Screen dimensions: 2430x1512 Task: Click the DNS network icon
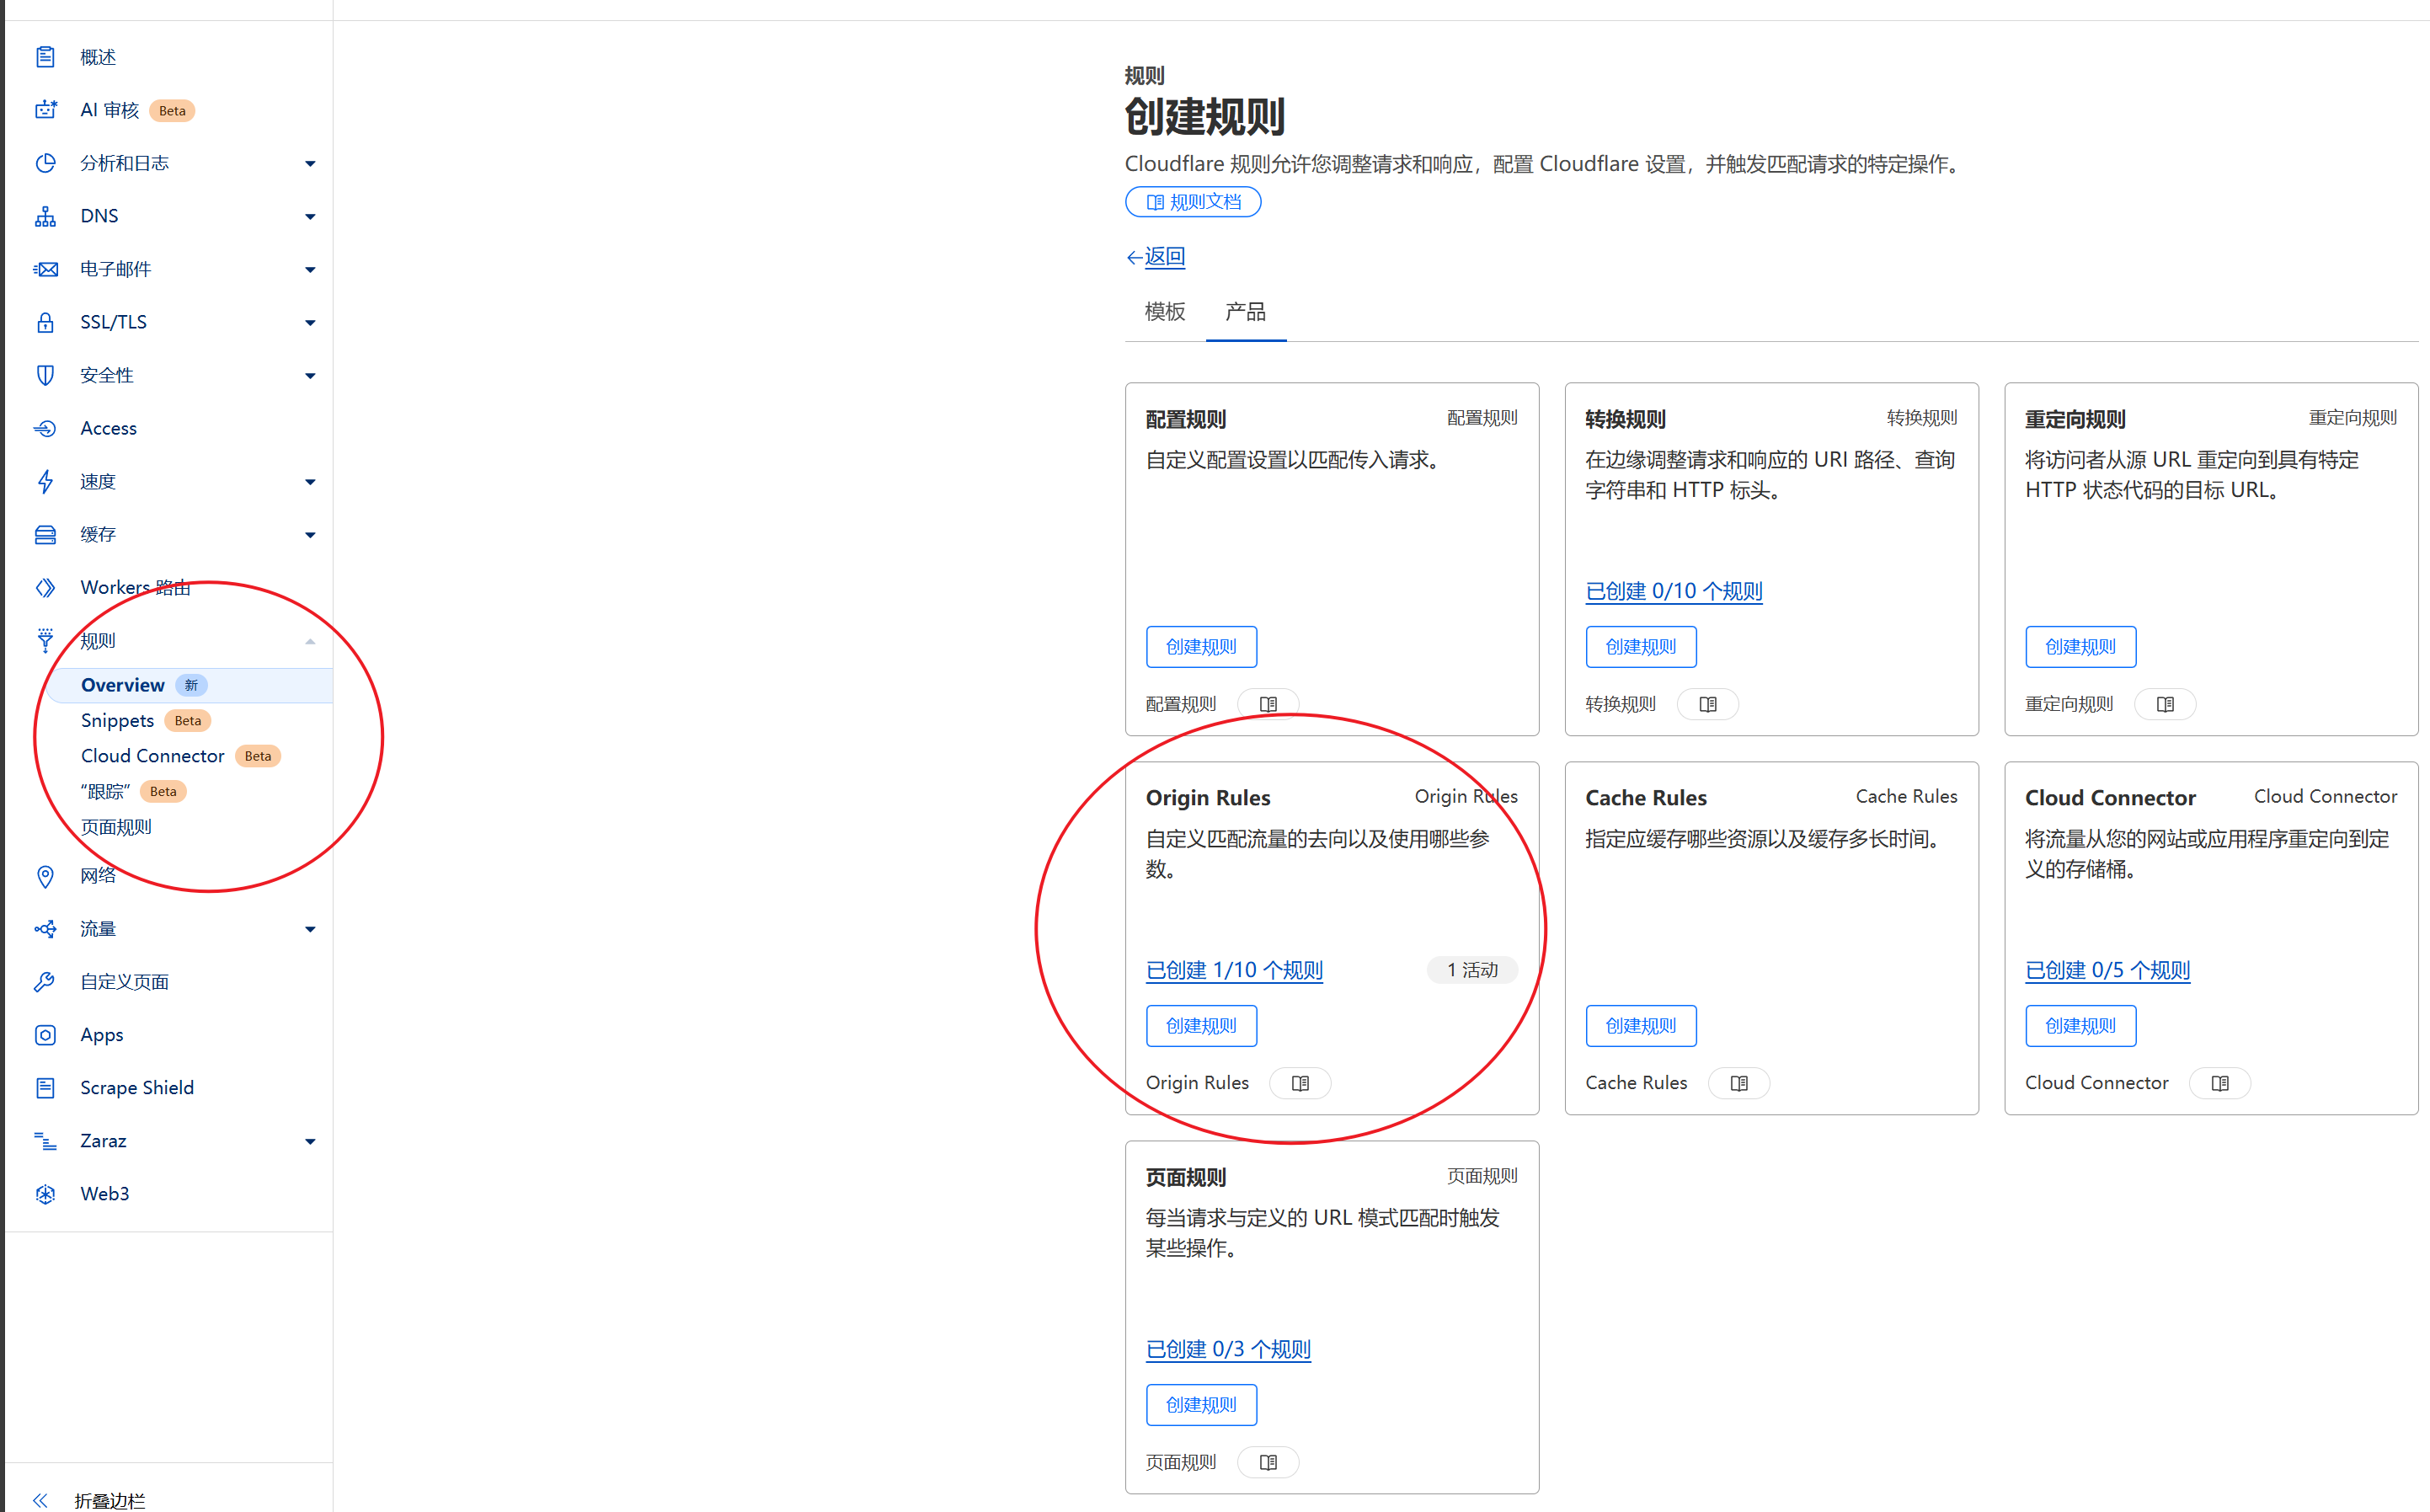tap(45, 216)
